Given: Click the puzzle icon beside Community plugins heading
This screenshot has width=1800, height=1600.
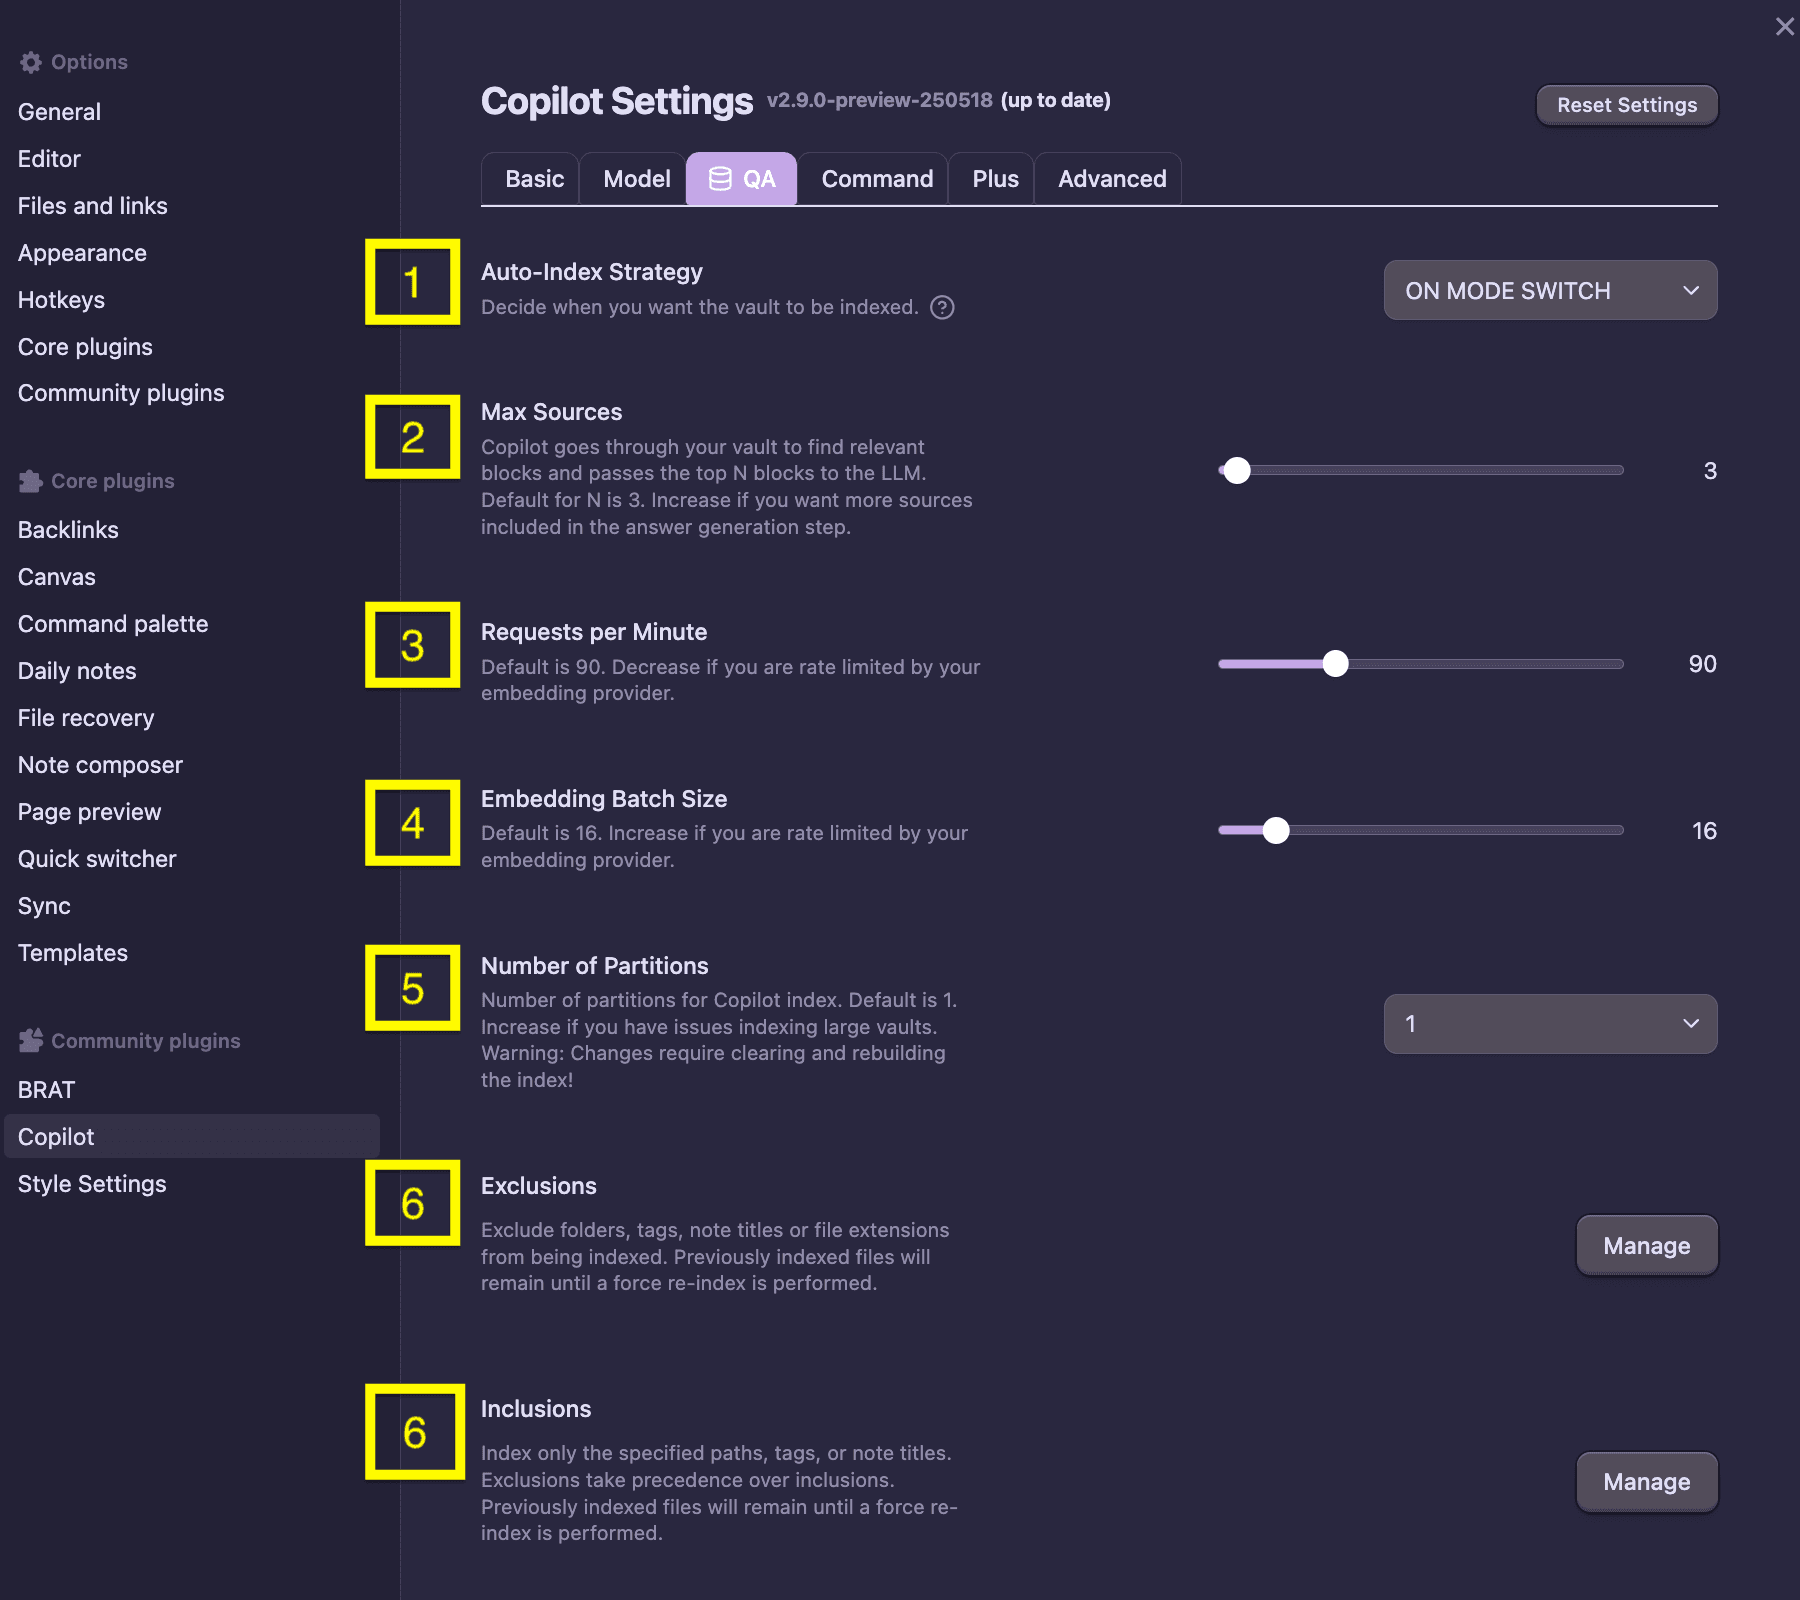Looking at the screenshot, I should 31,1040.
